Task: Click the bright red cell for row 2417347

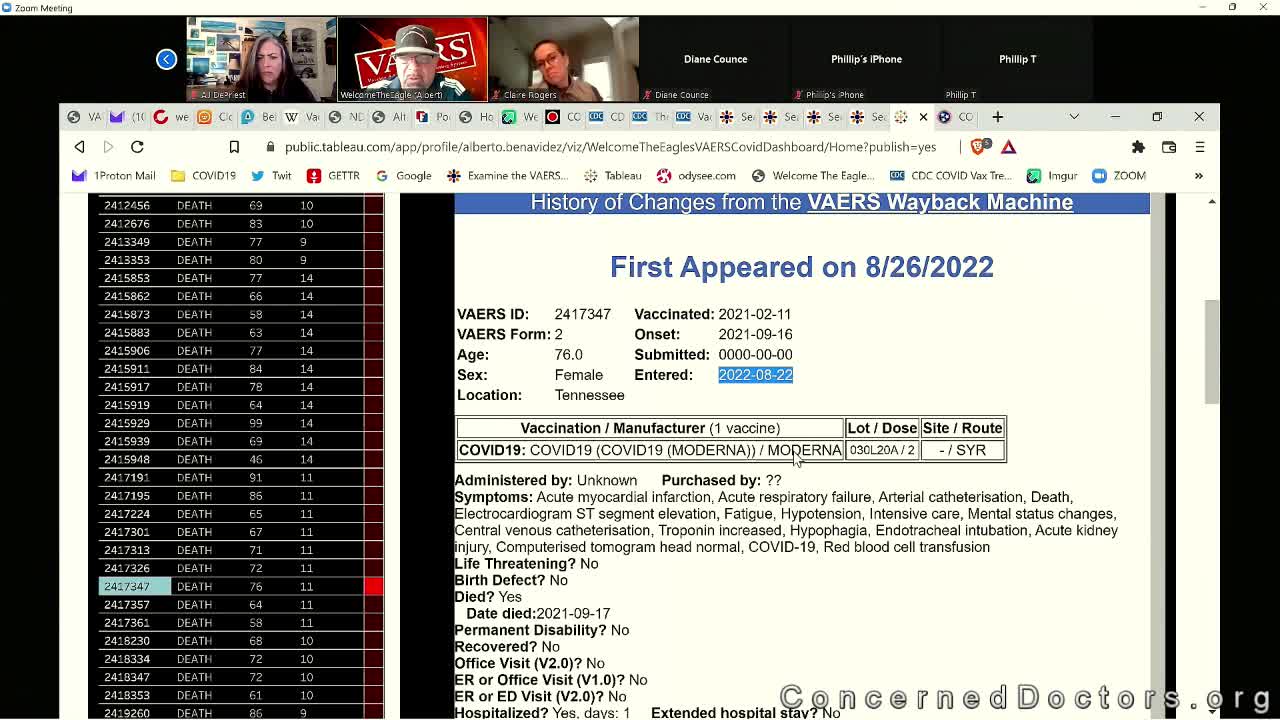Action: point(374,587)
